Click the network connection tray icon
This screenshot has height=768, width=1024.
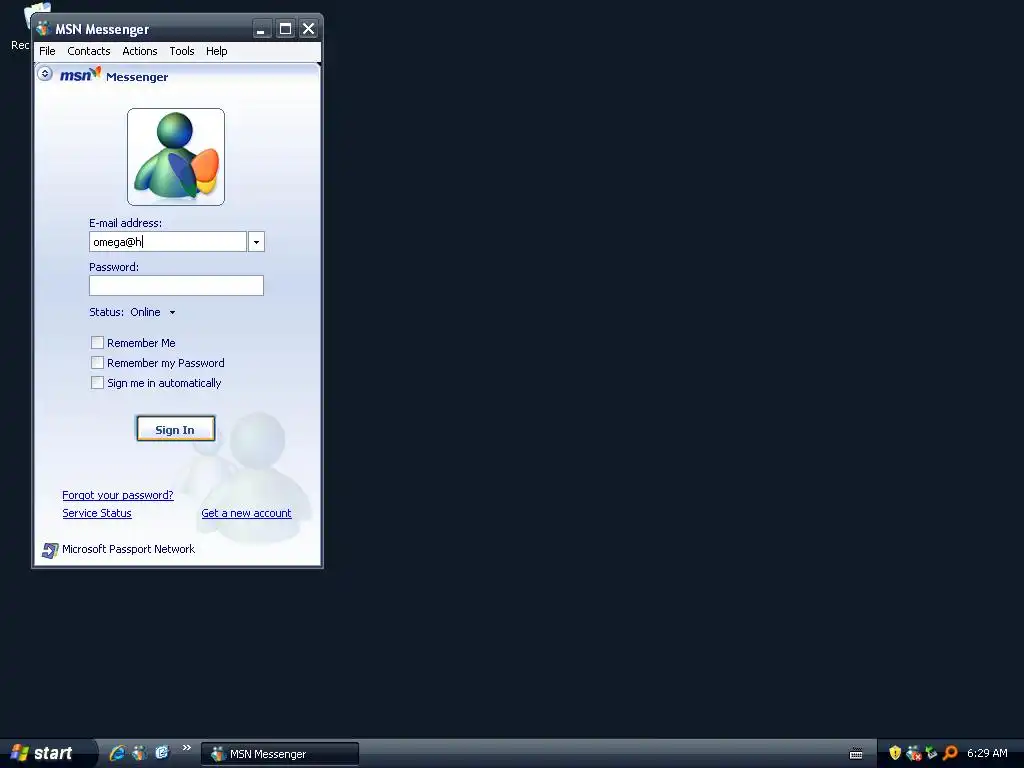pyautogui.click(x=932, y=753)
